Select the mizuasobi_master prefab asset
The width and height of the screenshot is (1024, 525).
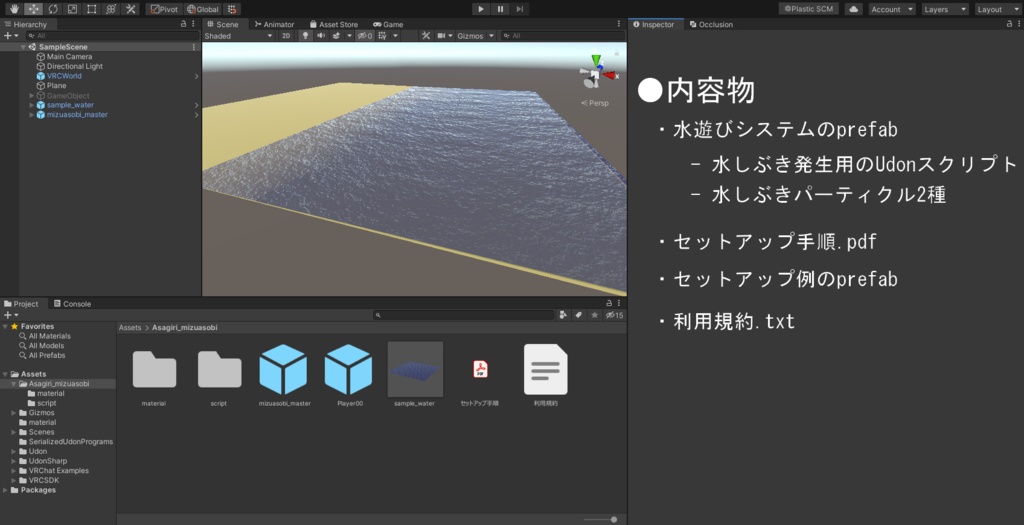tap(284, 375)
